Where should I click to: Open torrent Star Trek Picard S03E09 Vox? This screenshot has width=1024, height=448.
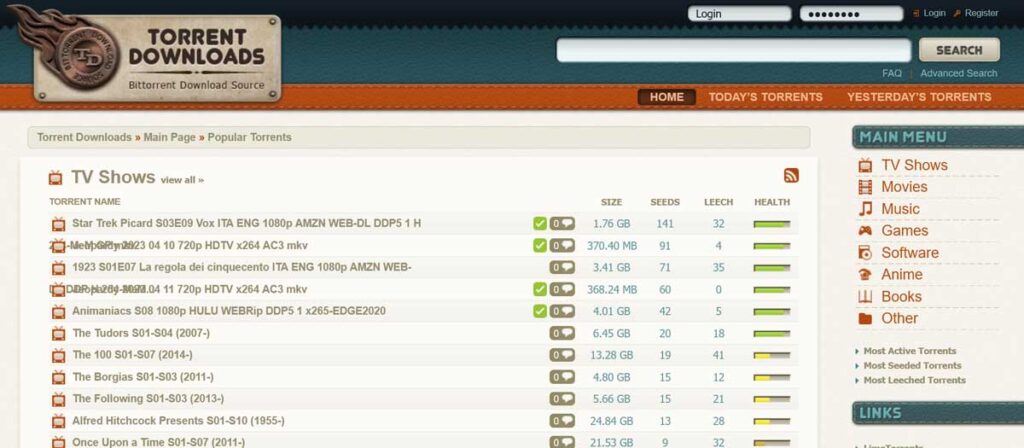tap(246, 223)
